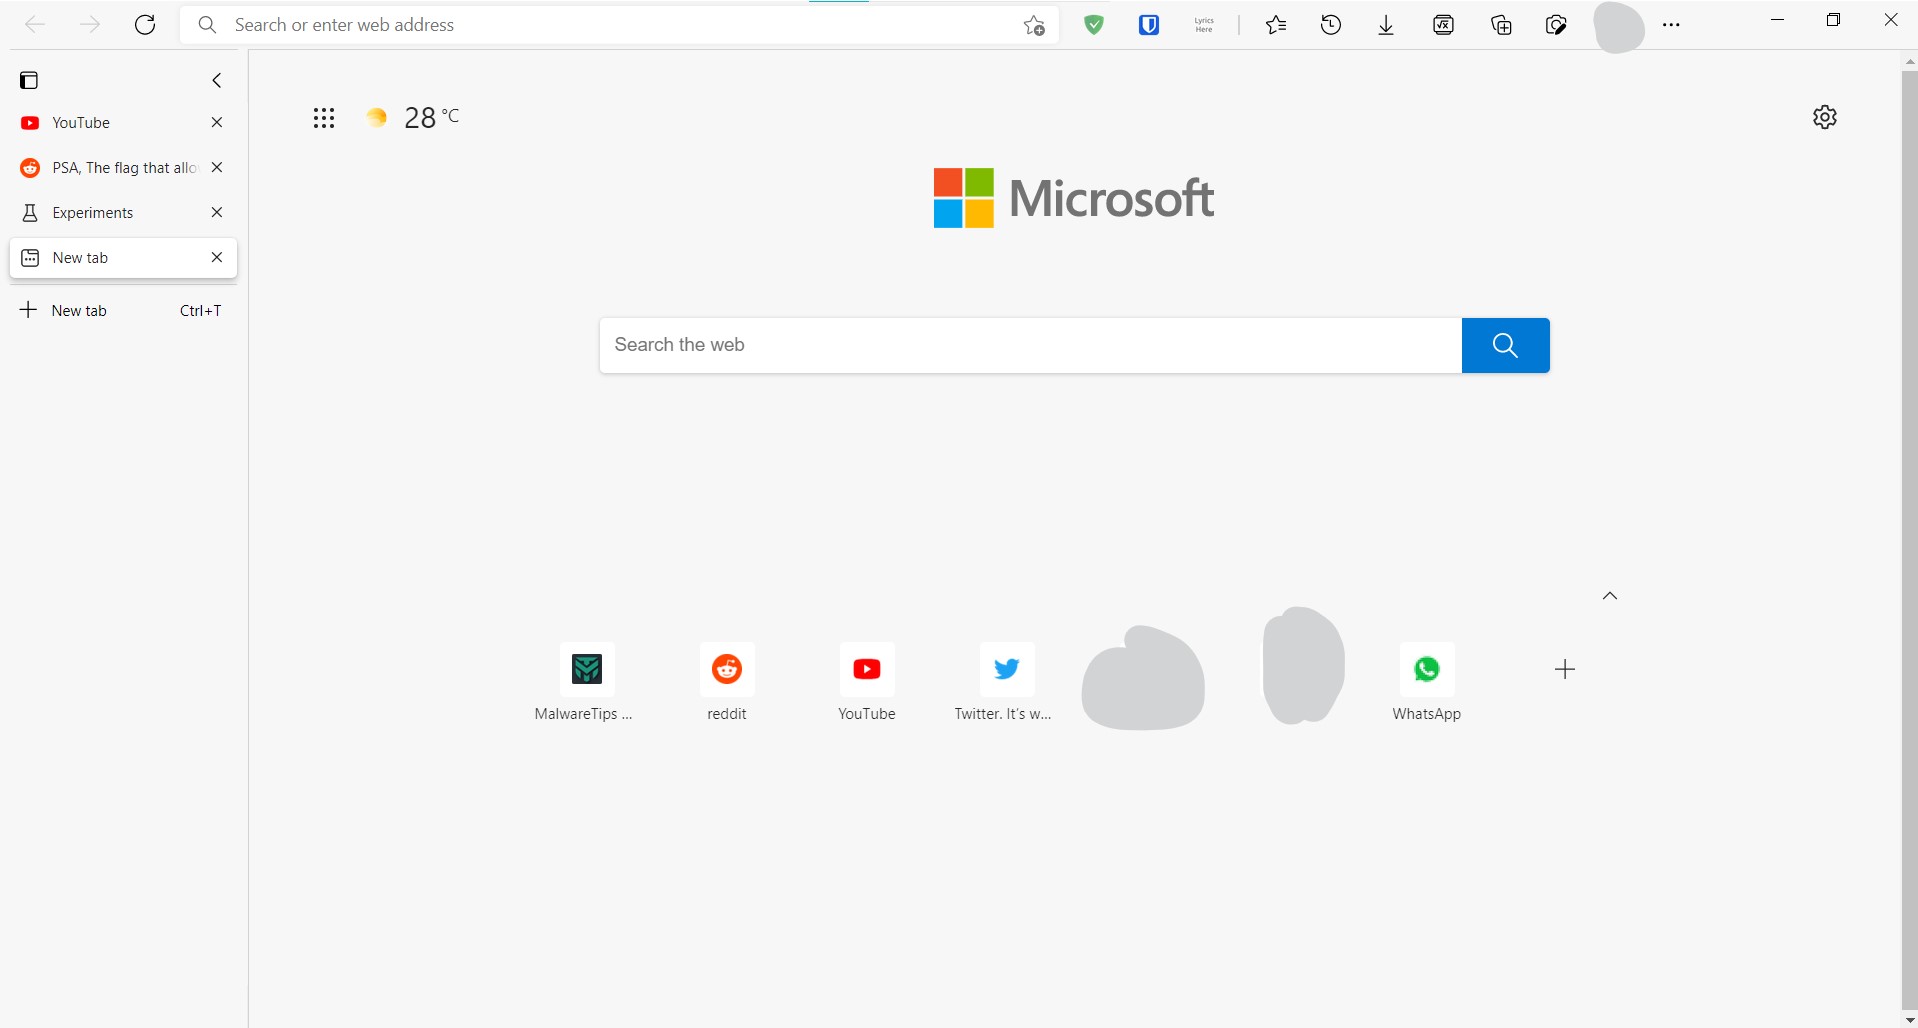This screenshot has width=1918, height=1028.
Task: Open the Lyrics Here extension
Action: [1204, 25]
